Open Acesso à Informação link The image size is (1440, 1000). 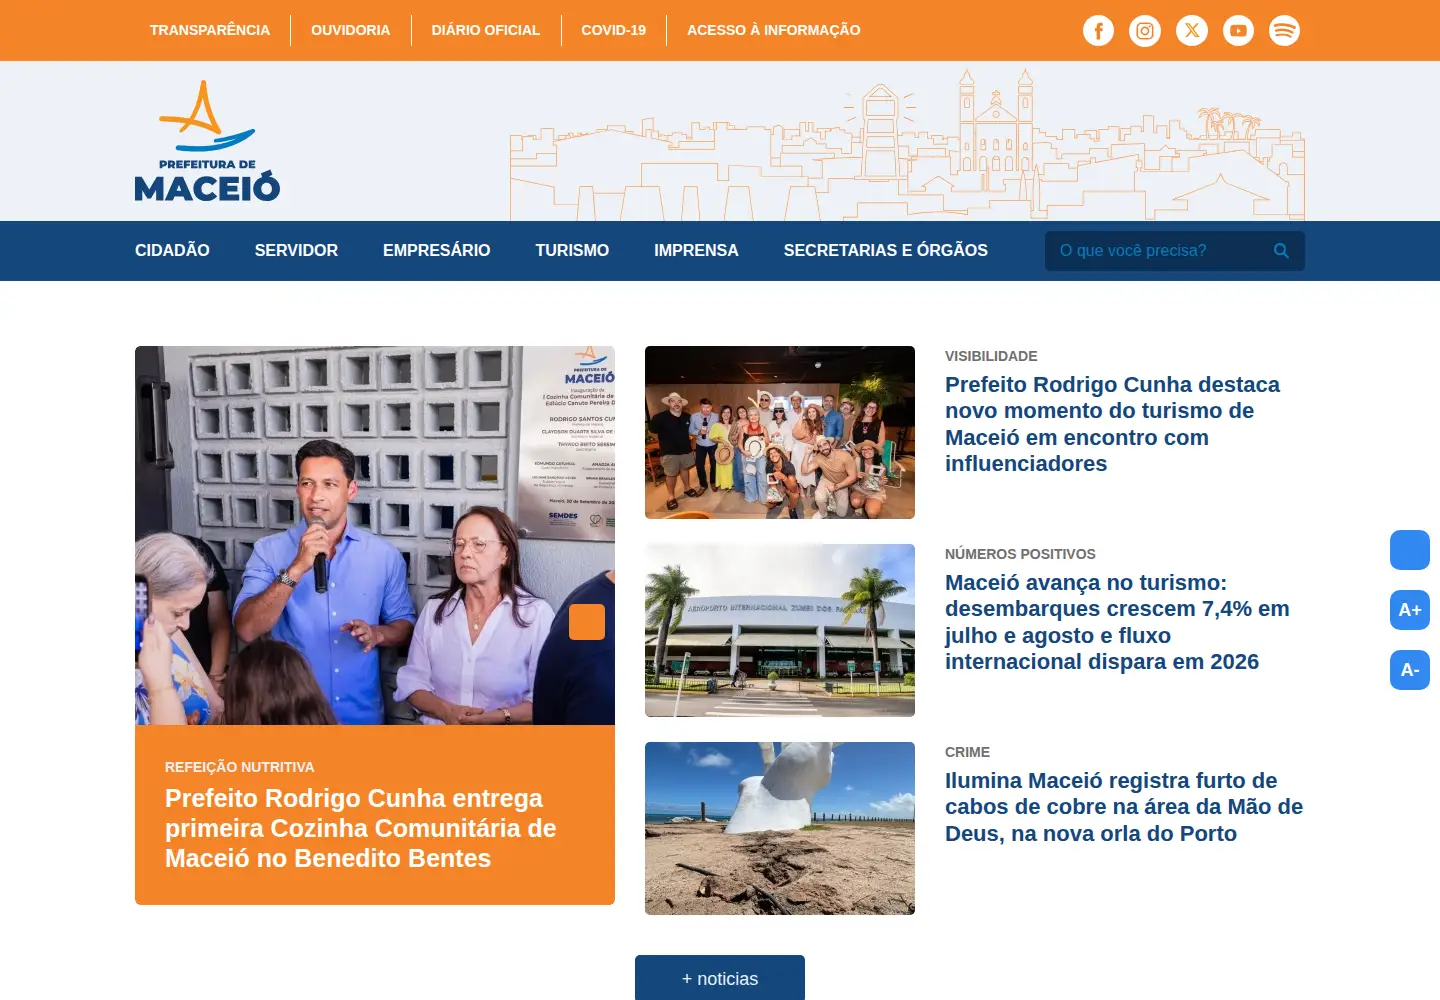coord(773,30)
